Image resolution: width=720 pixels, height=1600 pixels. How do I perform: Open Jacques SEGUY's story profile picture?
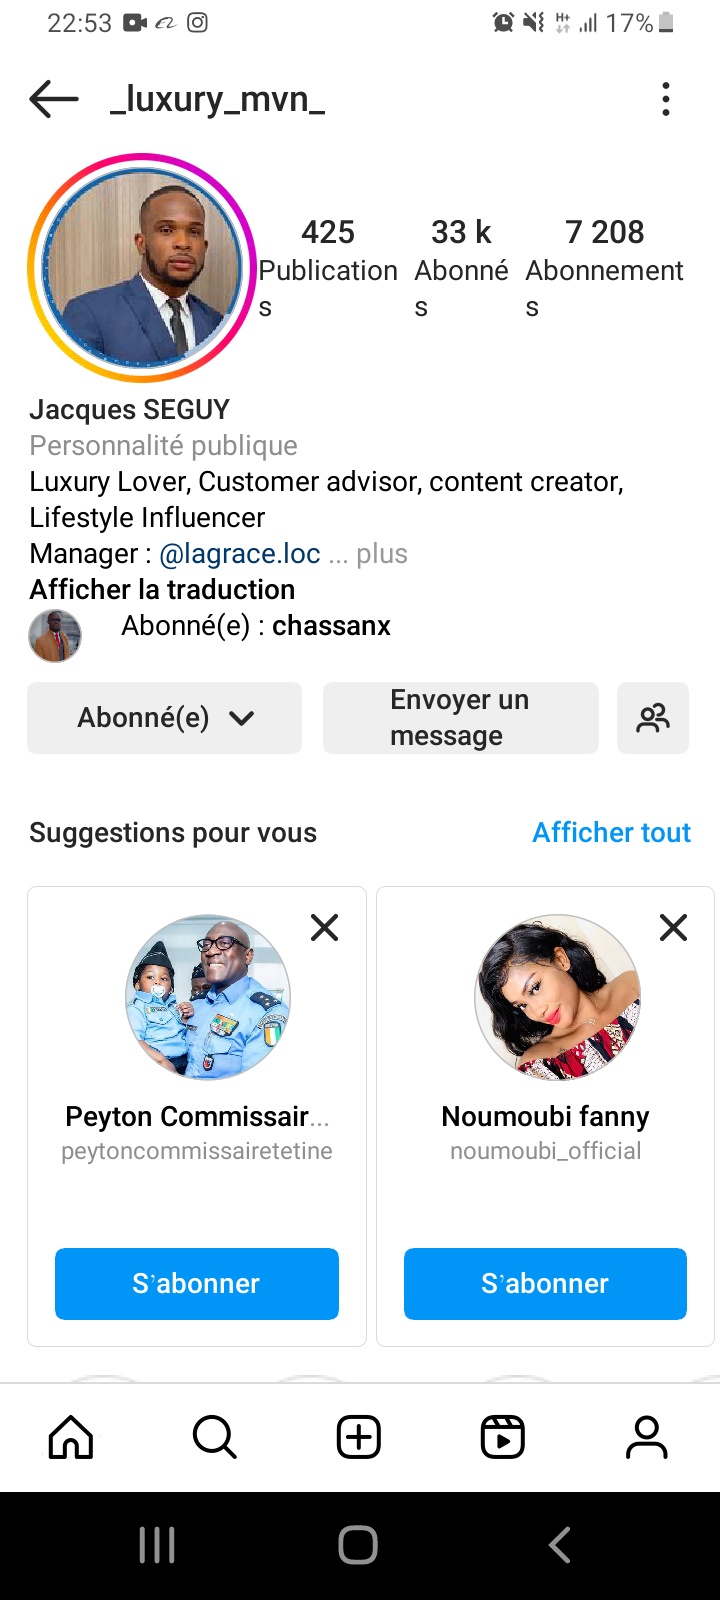142,268
